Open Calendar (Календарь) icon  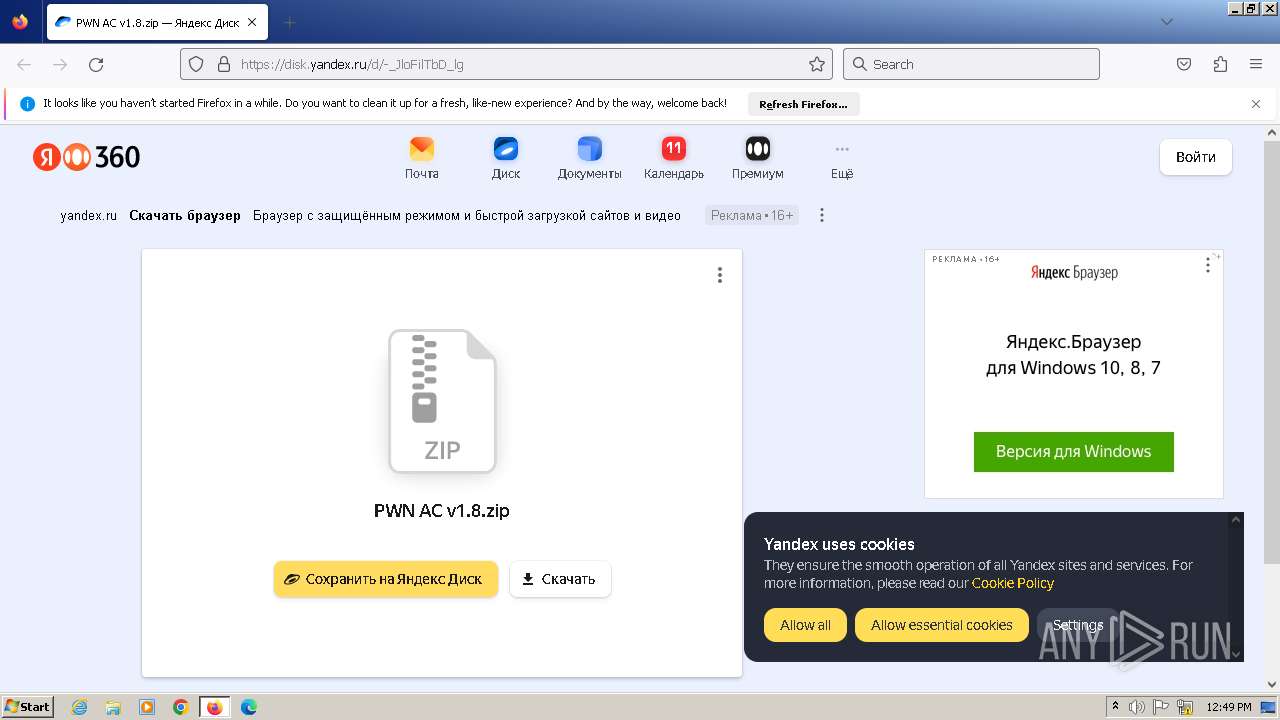[674, 158]
